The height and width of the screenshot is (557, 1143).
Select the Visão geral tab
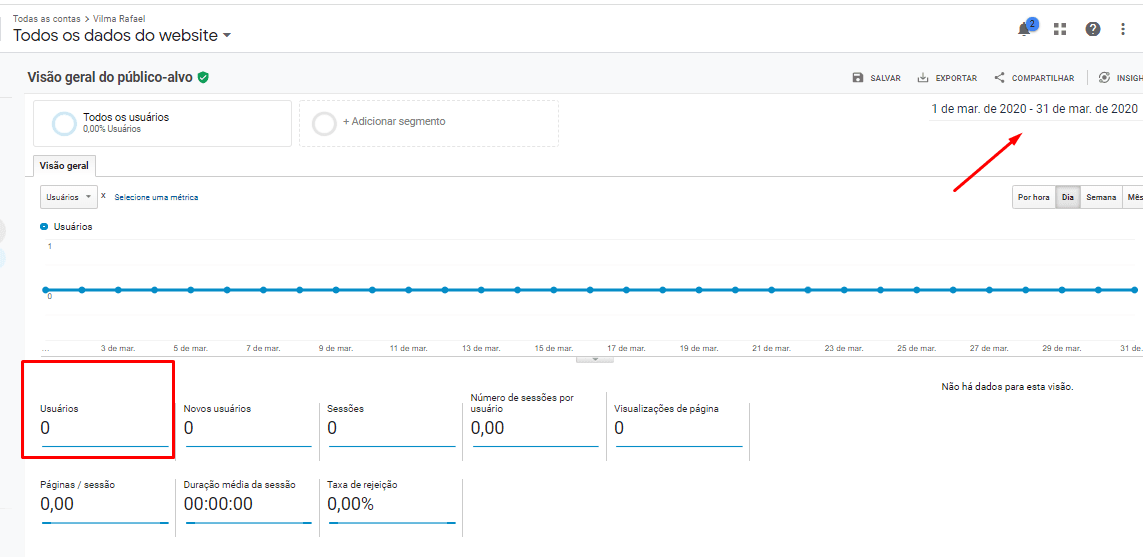coord(64,166)
